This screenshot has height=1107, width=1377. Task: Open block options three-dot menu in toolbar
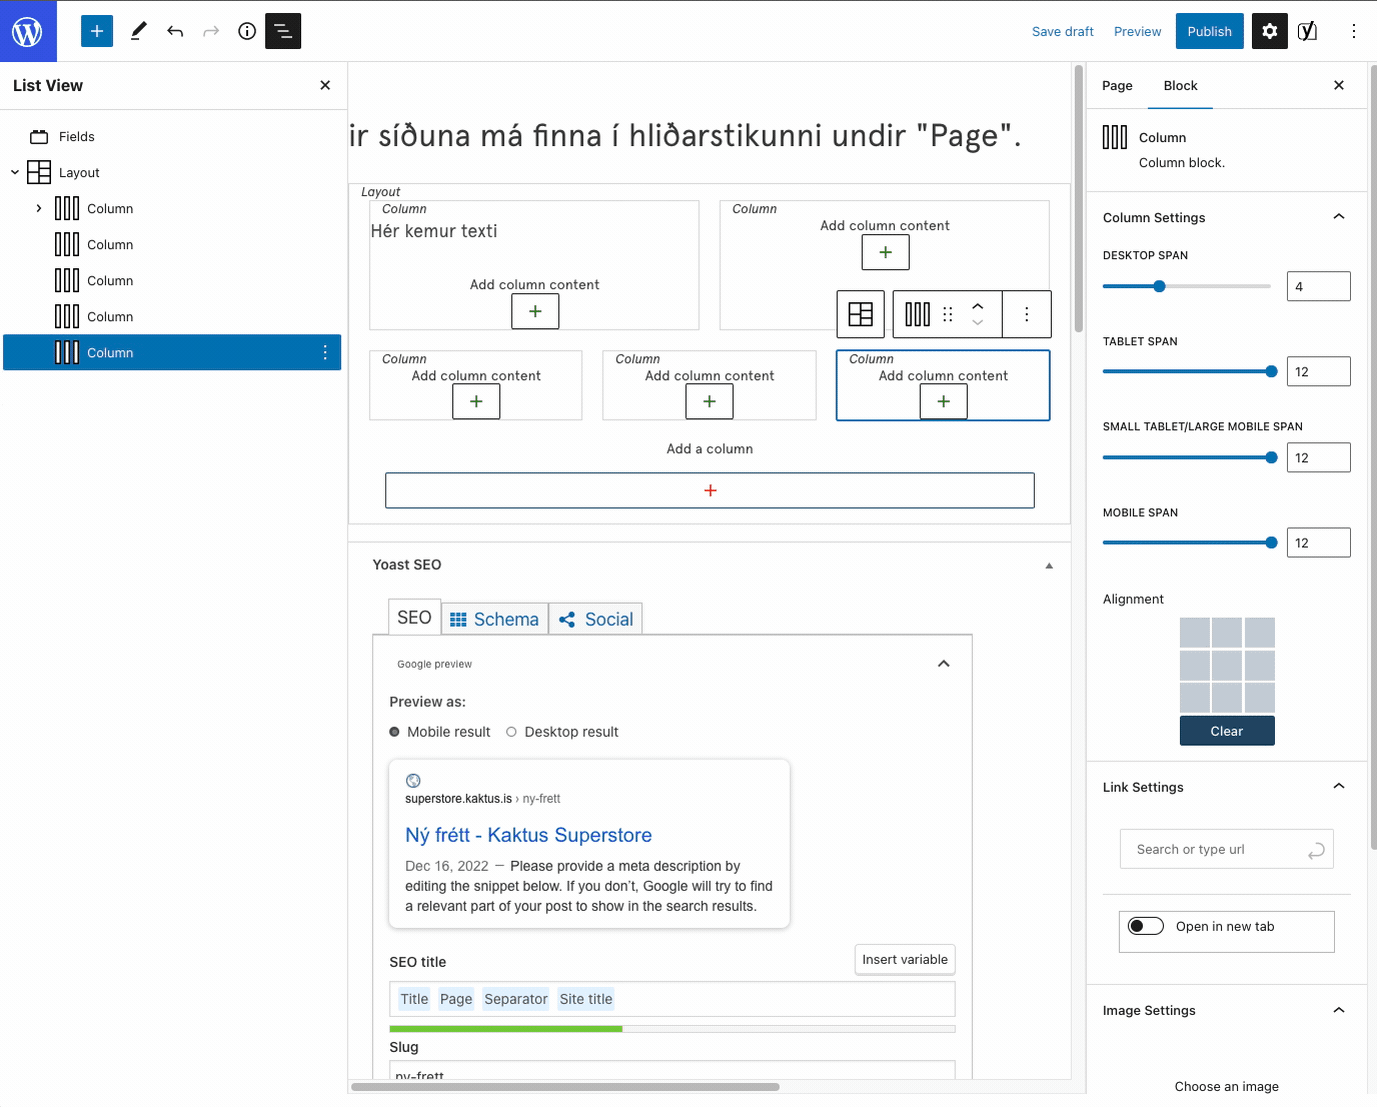pyautogui.click(x=1026, y=314)
